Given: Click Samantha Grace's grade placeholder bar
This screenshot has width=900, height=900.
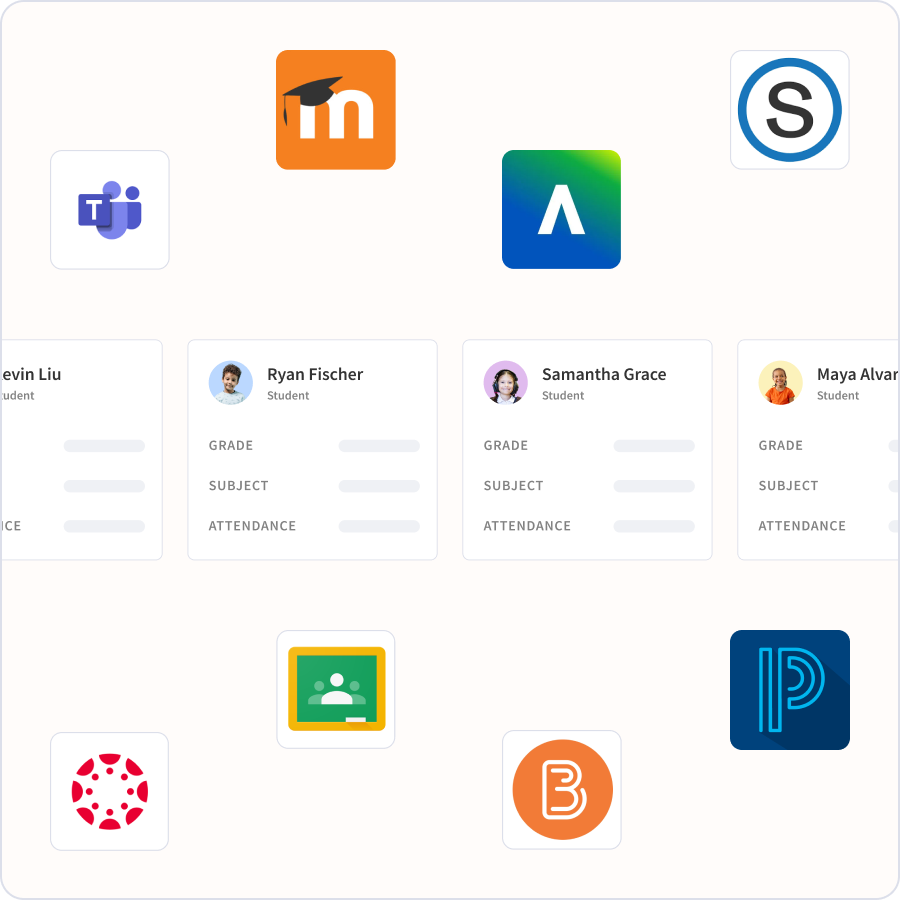Looking at the screenshot, I should click(x=654, y=446).
